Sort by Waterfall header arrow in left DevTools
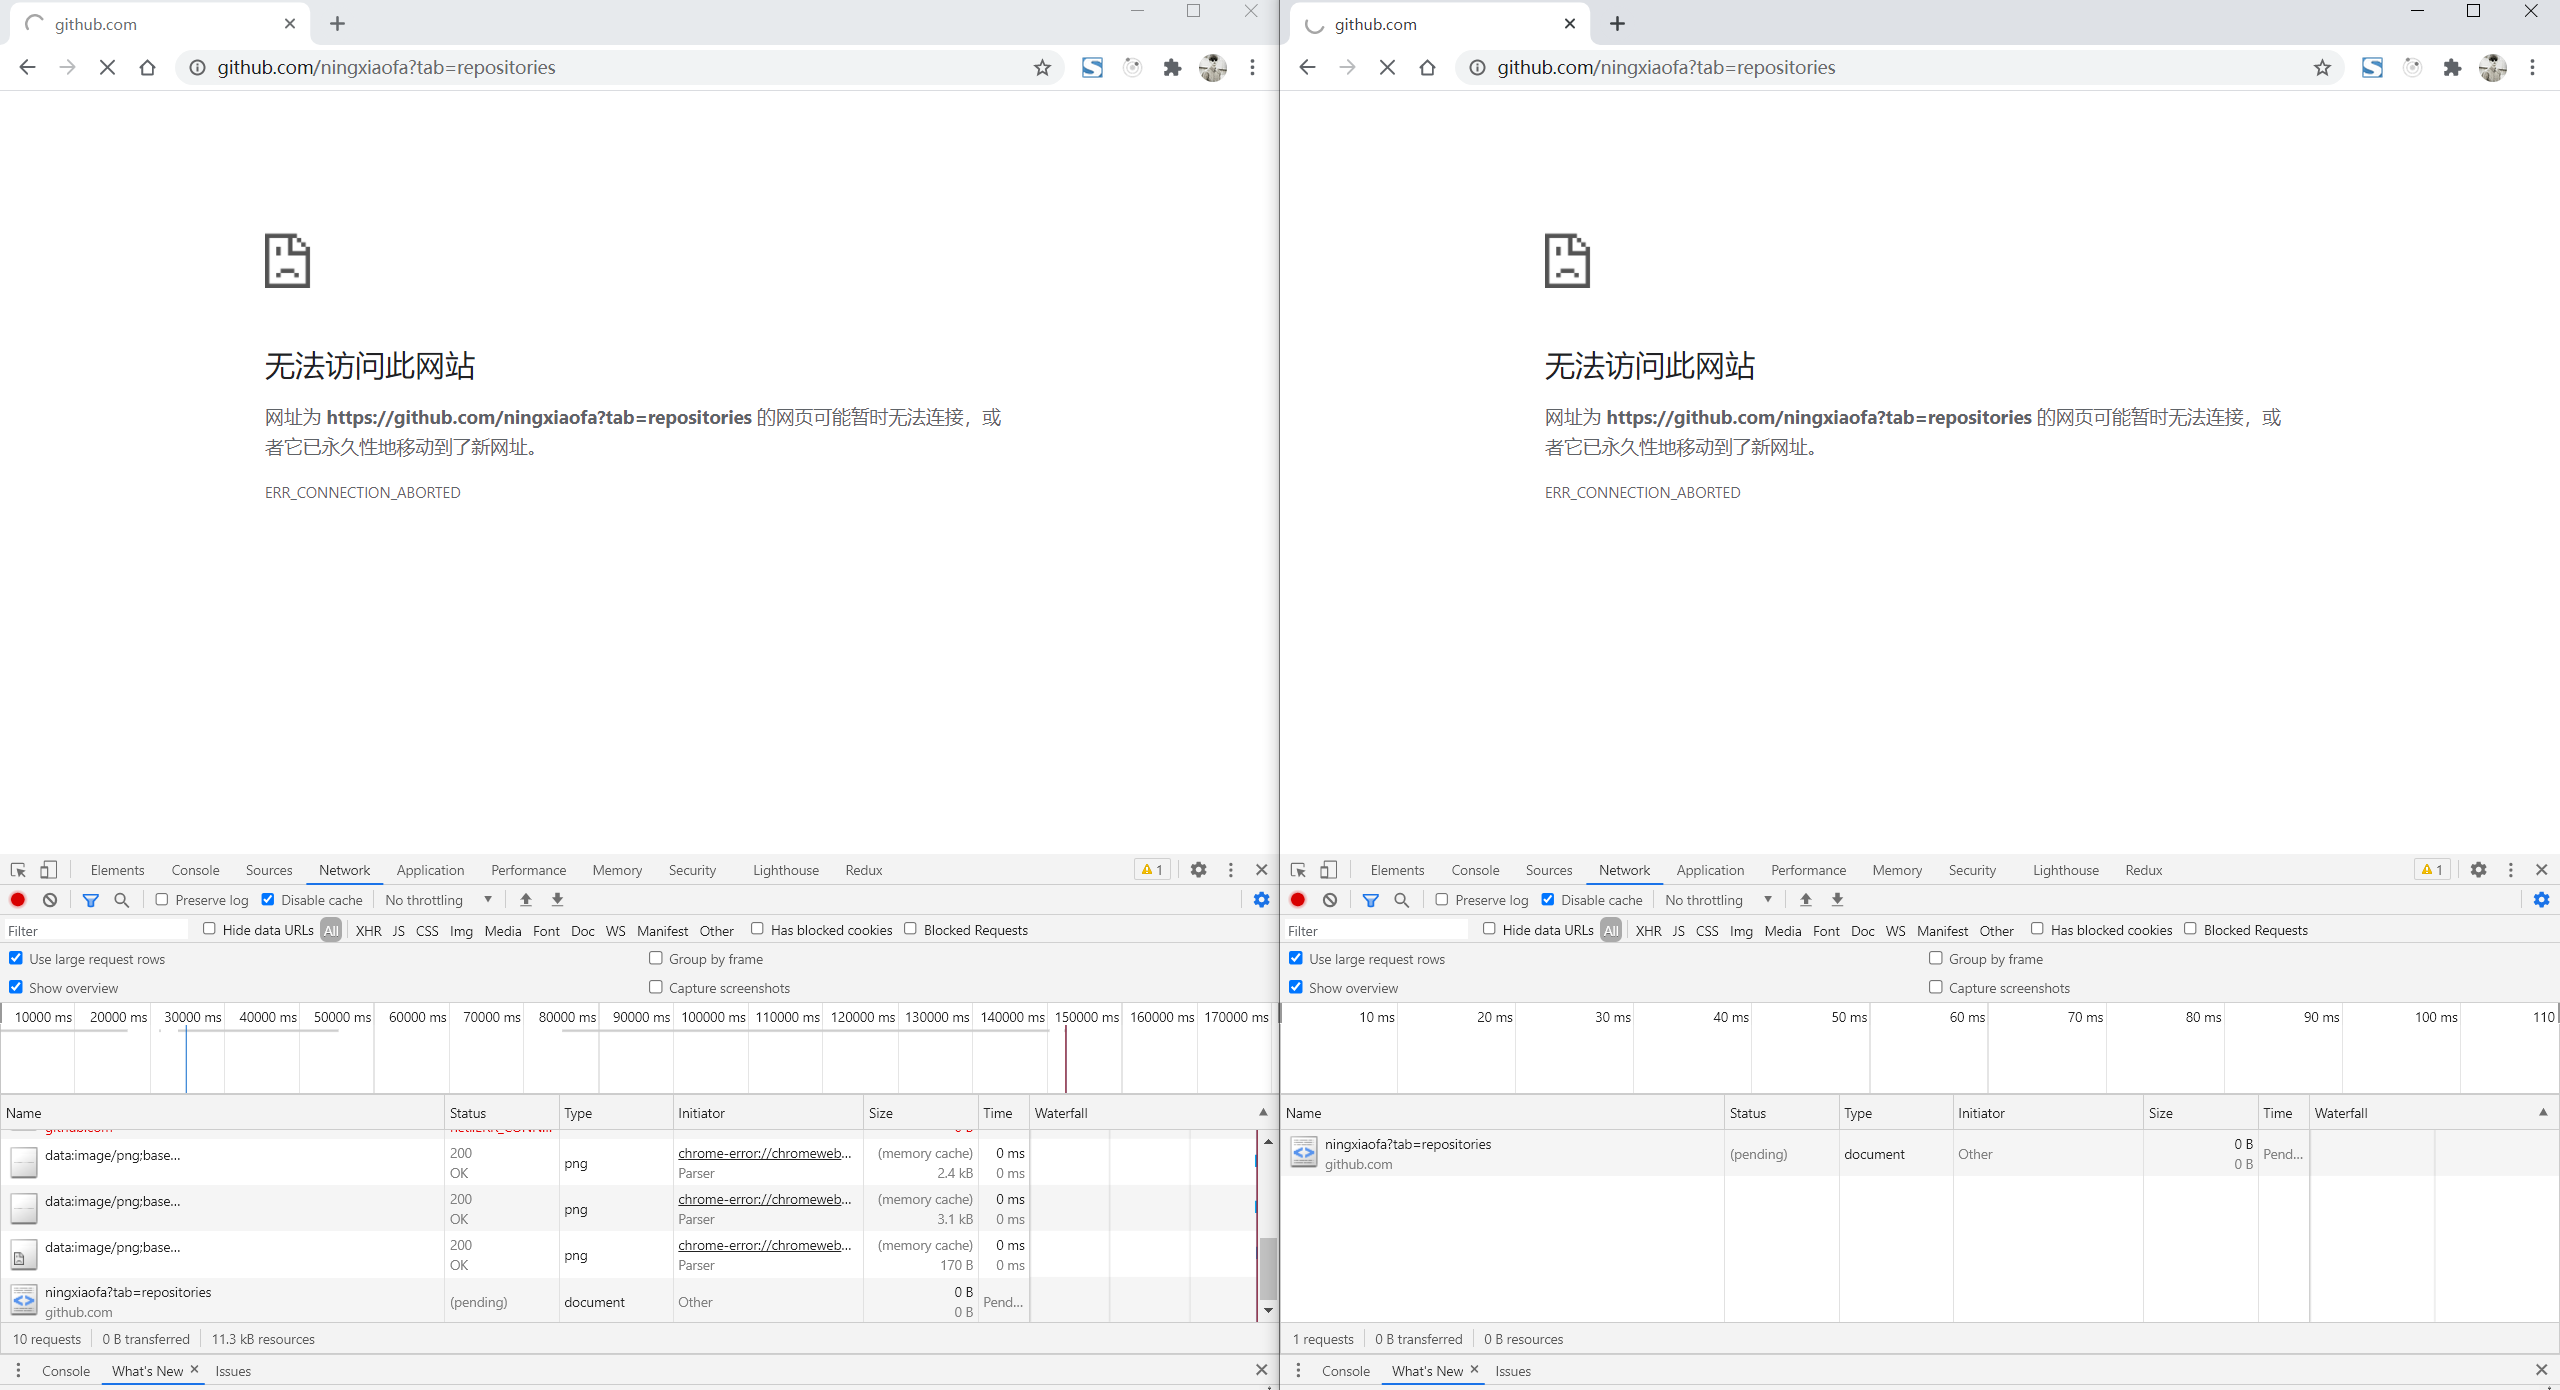The width and height of the screenshot is (2560, 1390). tap(1263, 1113)
